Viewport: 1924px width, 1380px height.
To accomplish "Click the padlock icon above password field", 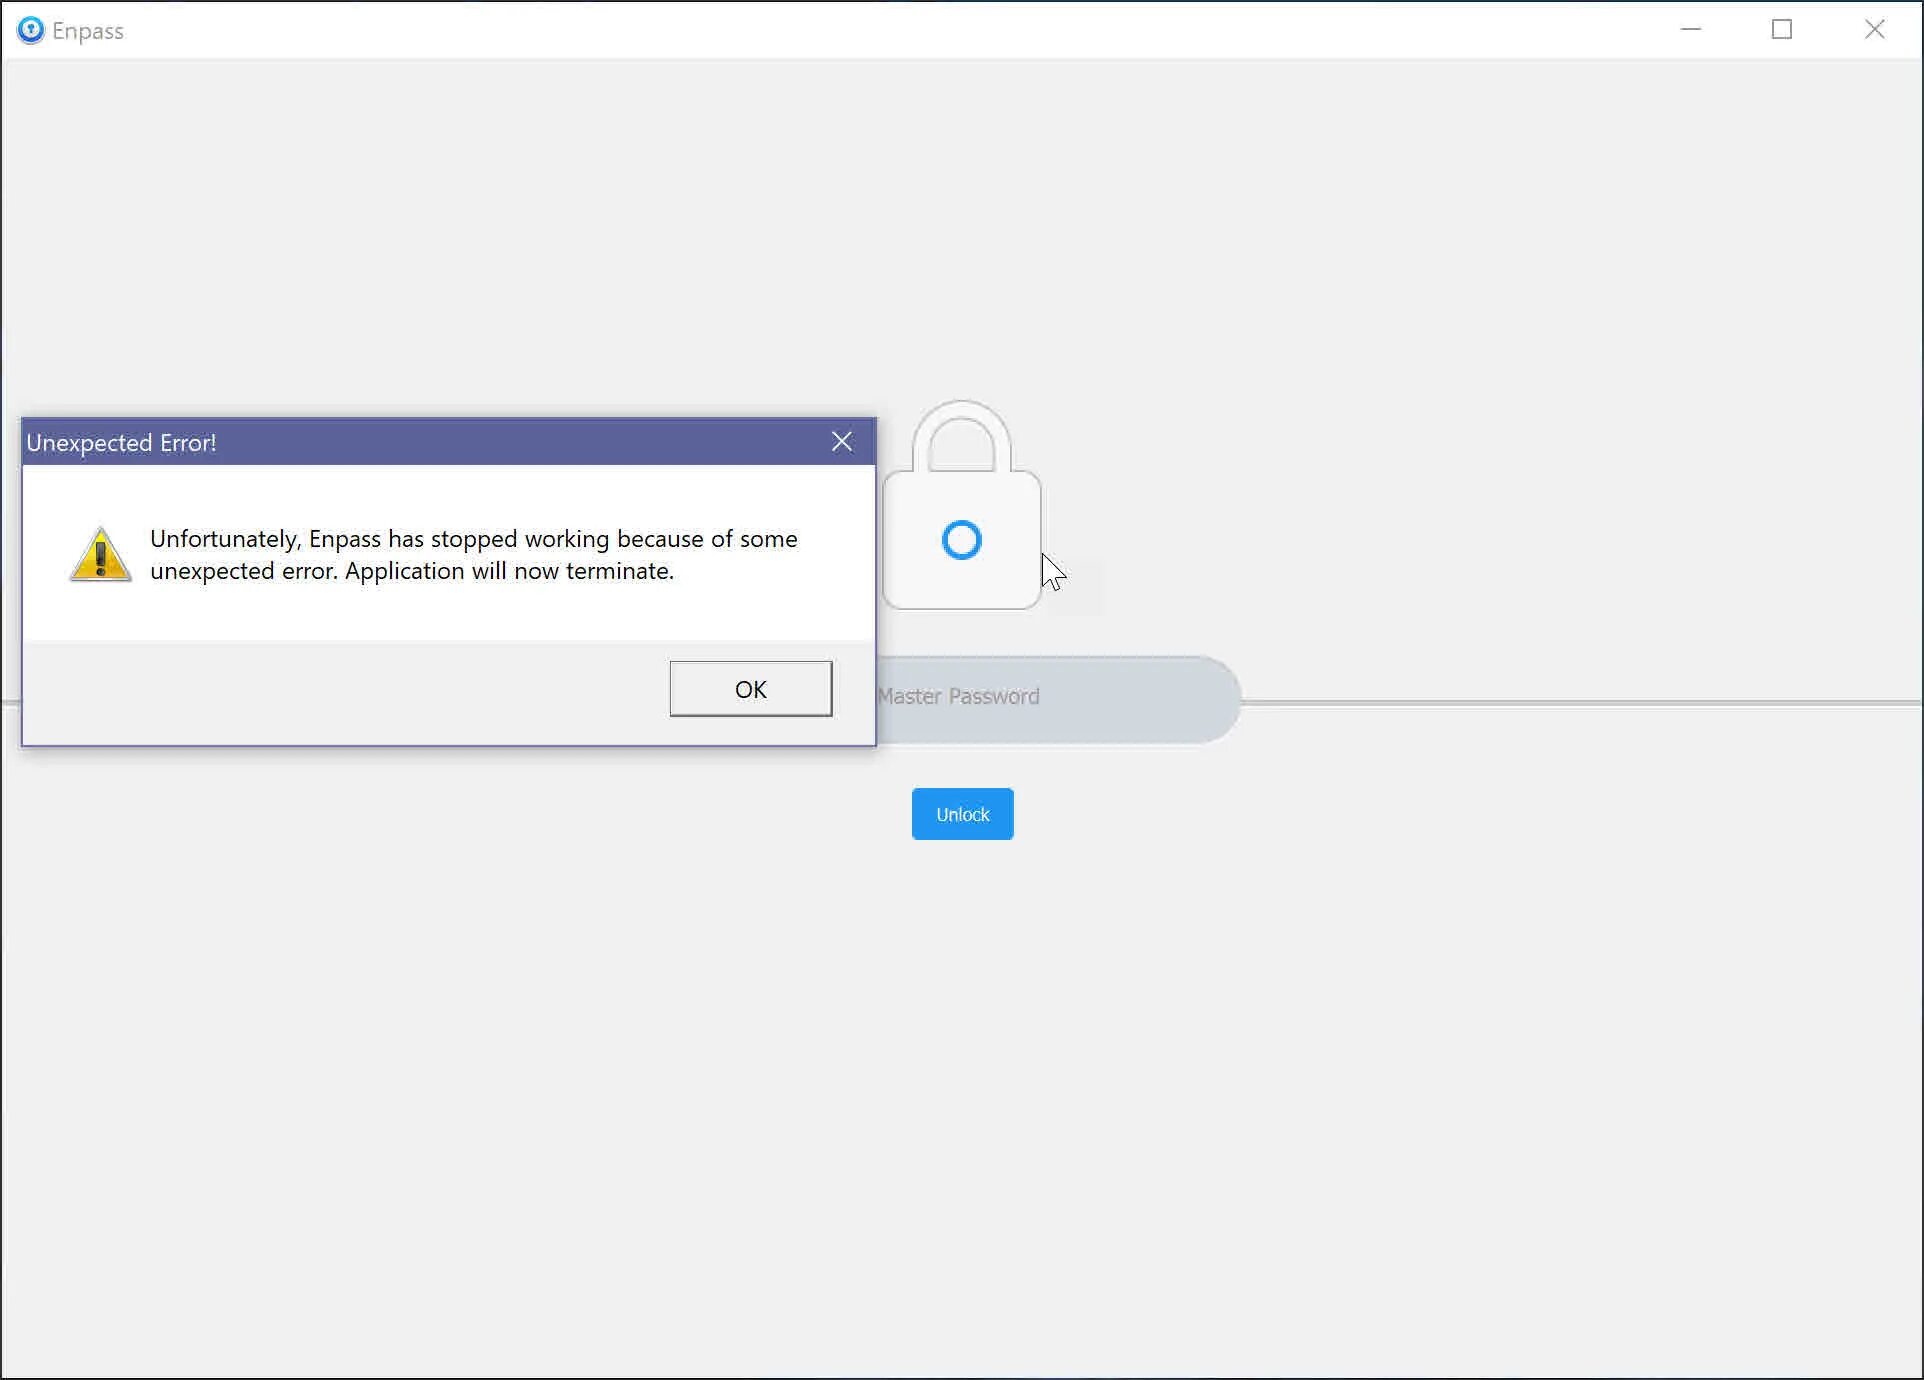I will tap(962, 504).
